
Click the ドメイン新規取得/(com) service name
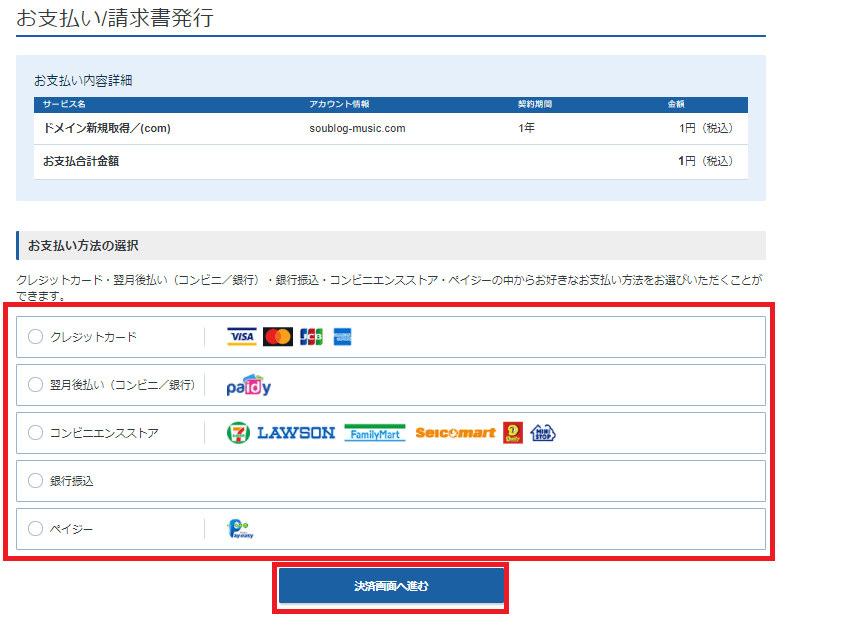[x=107, y=128]
